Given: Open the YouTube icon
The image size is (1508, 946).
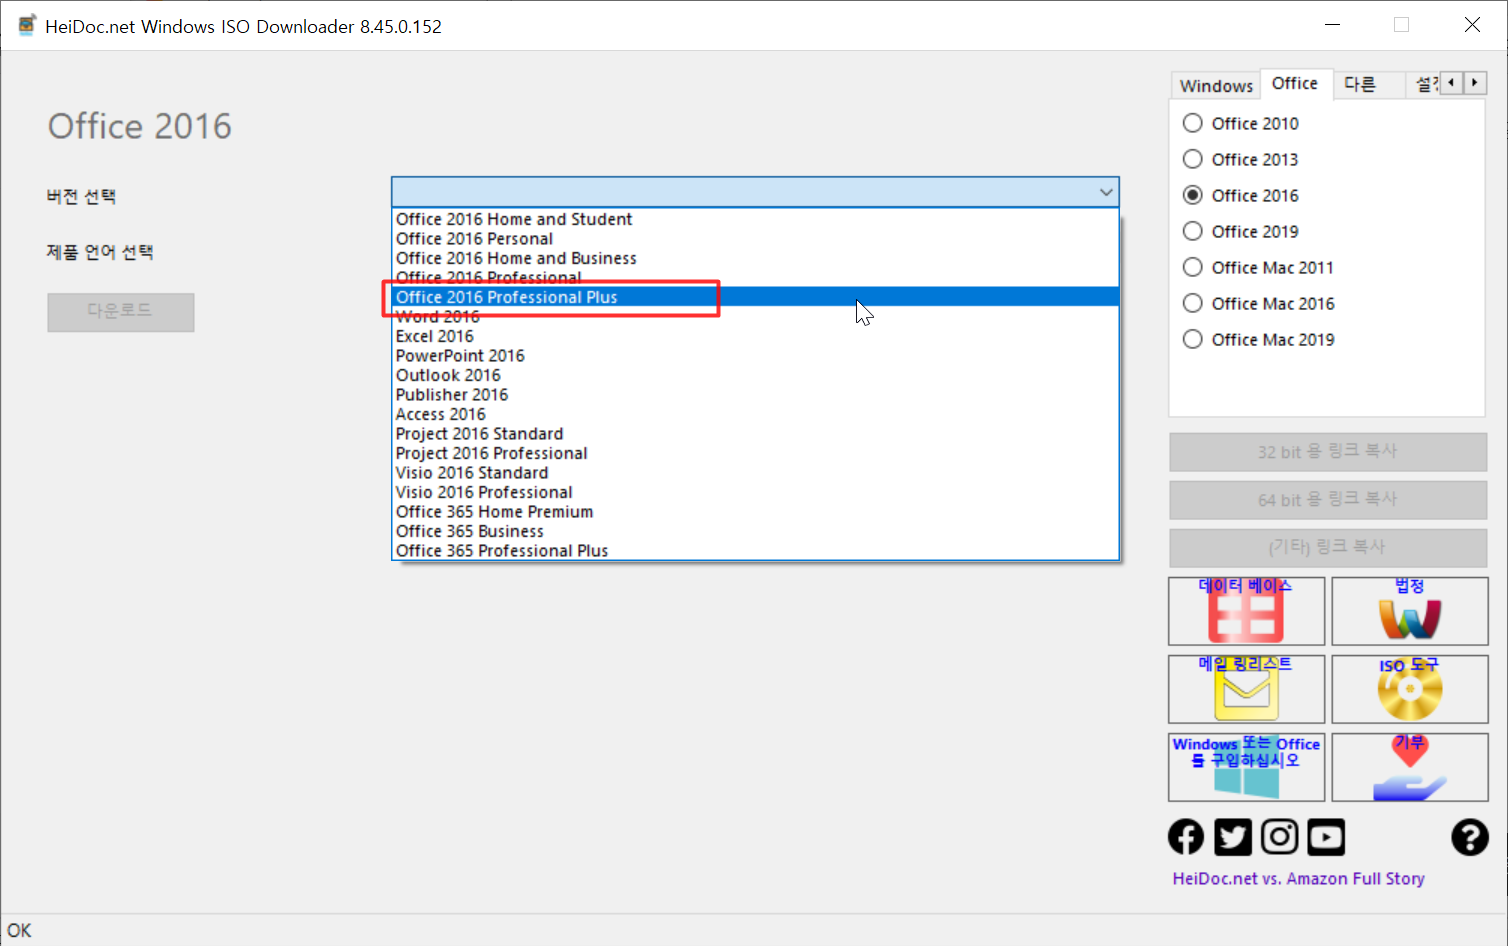Looking at the screenshot, I should coord(1326,837).
